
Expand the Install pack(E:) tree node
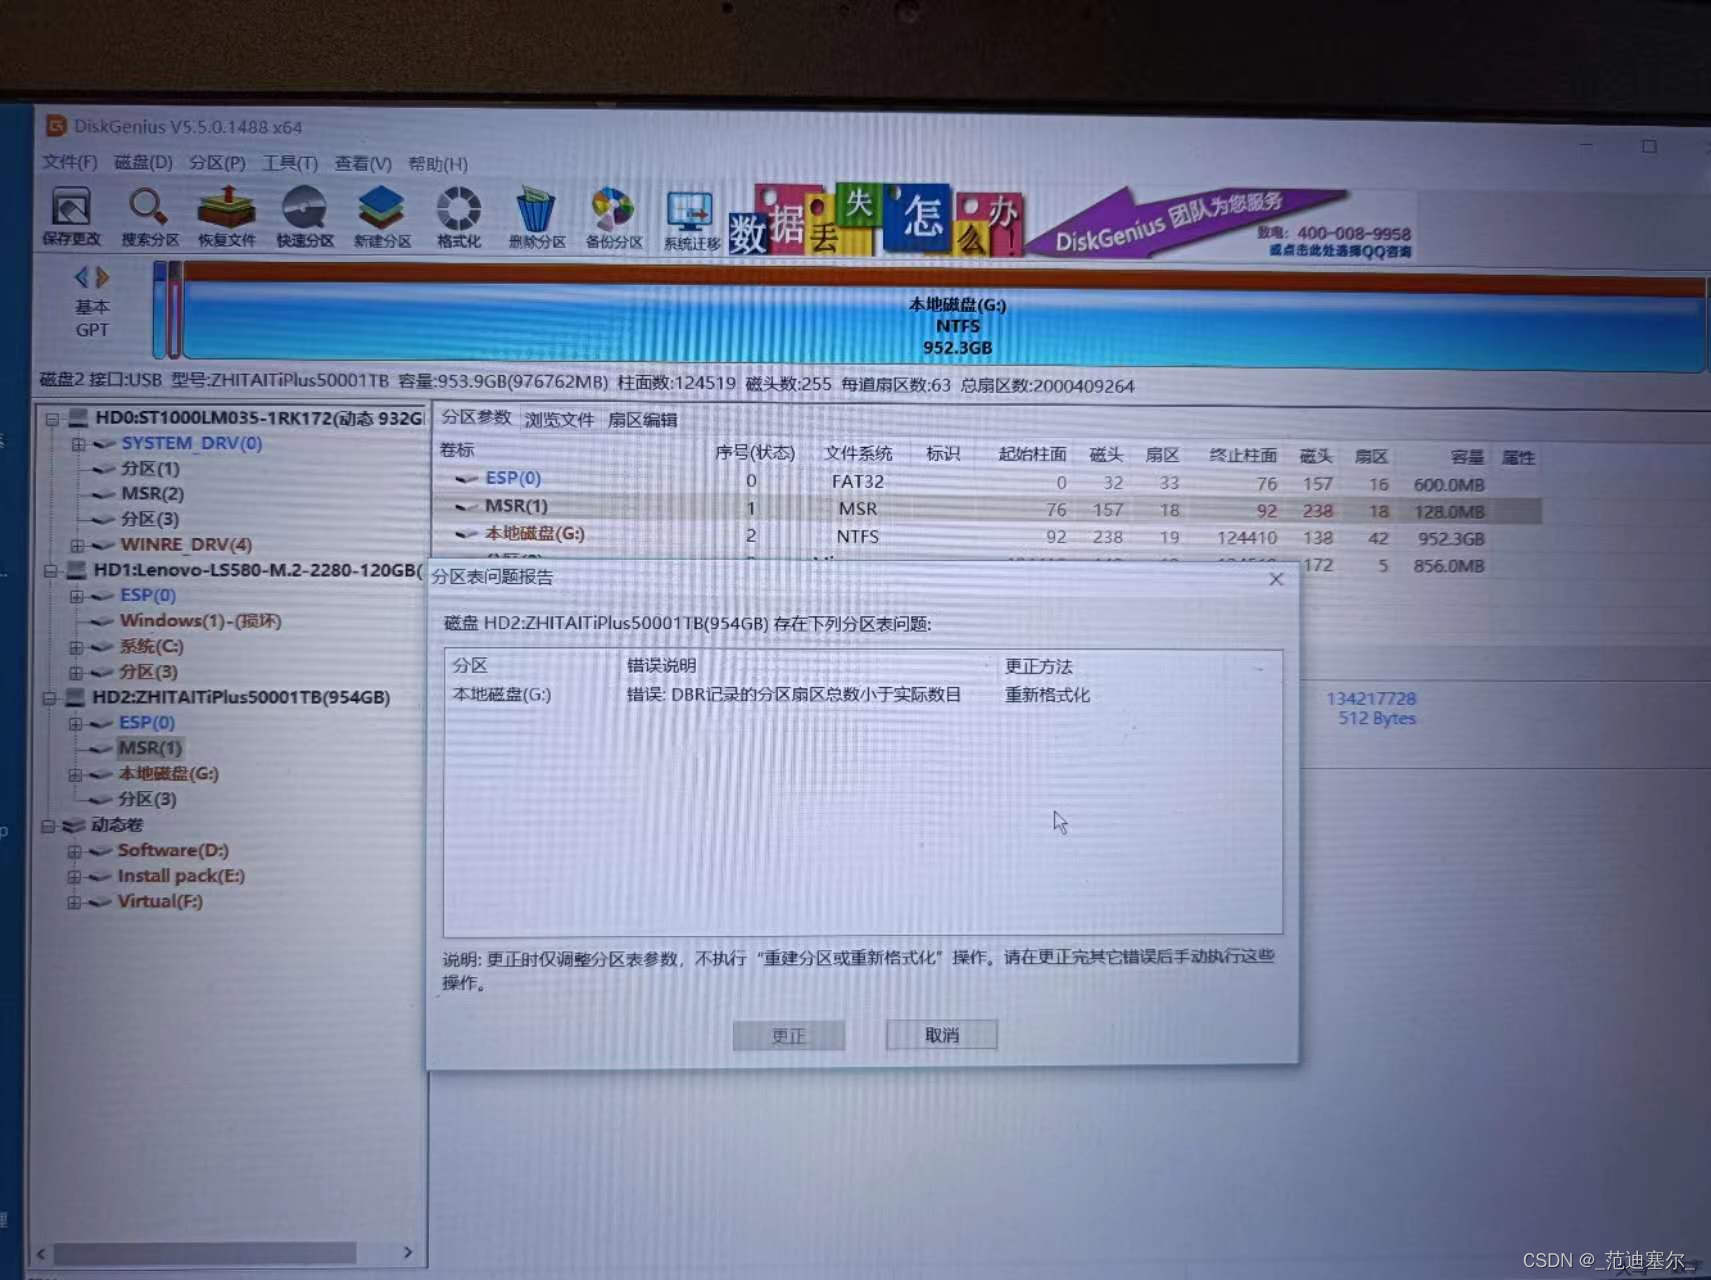[x=74, y=877]
